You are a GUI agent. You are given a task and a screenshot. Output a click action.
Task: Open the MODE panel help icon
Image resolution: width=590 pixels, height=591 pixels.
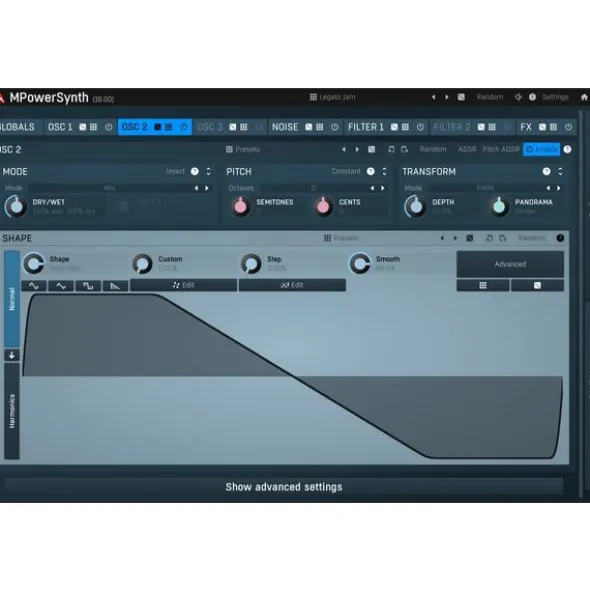pyautogui.click(x=195, y=171)
